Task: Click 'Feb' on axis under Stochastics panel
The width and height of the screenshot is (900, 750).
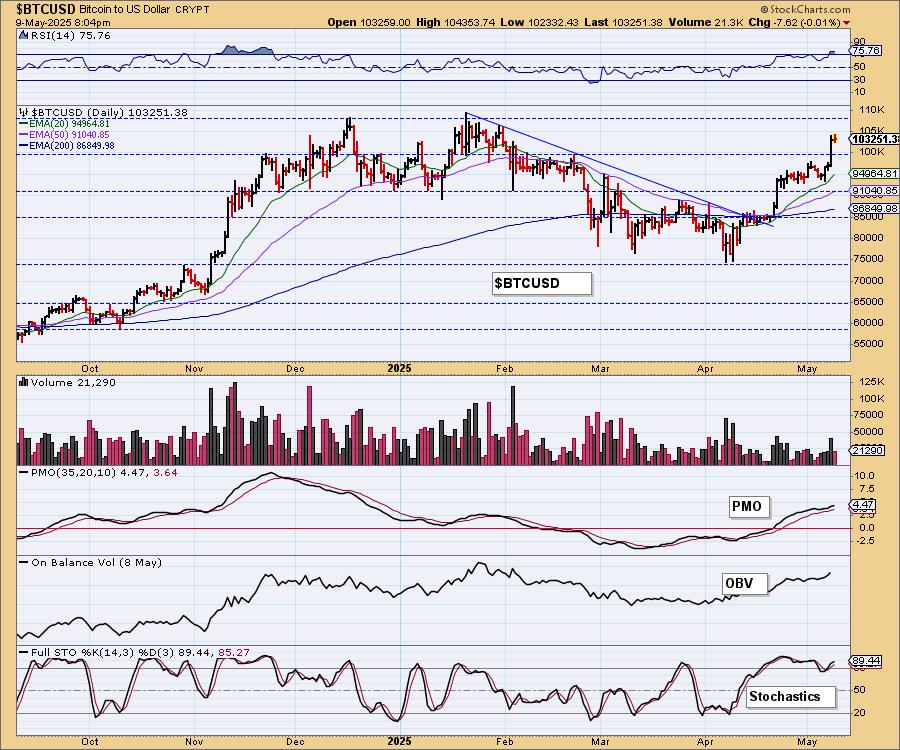Action: click(x=505, y=741)
